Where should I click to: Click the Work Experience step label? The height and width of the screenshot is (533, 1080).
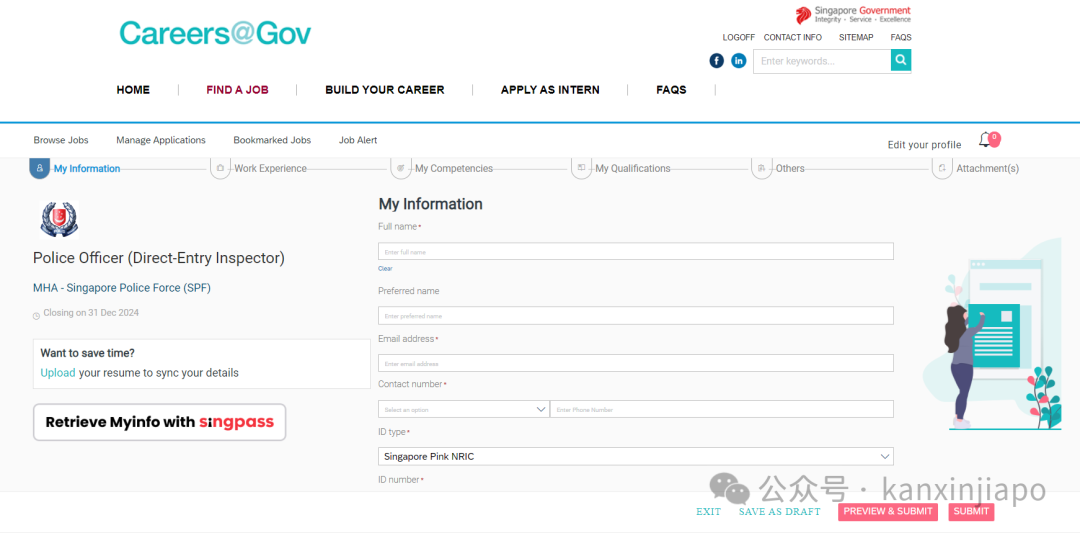271,168
